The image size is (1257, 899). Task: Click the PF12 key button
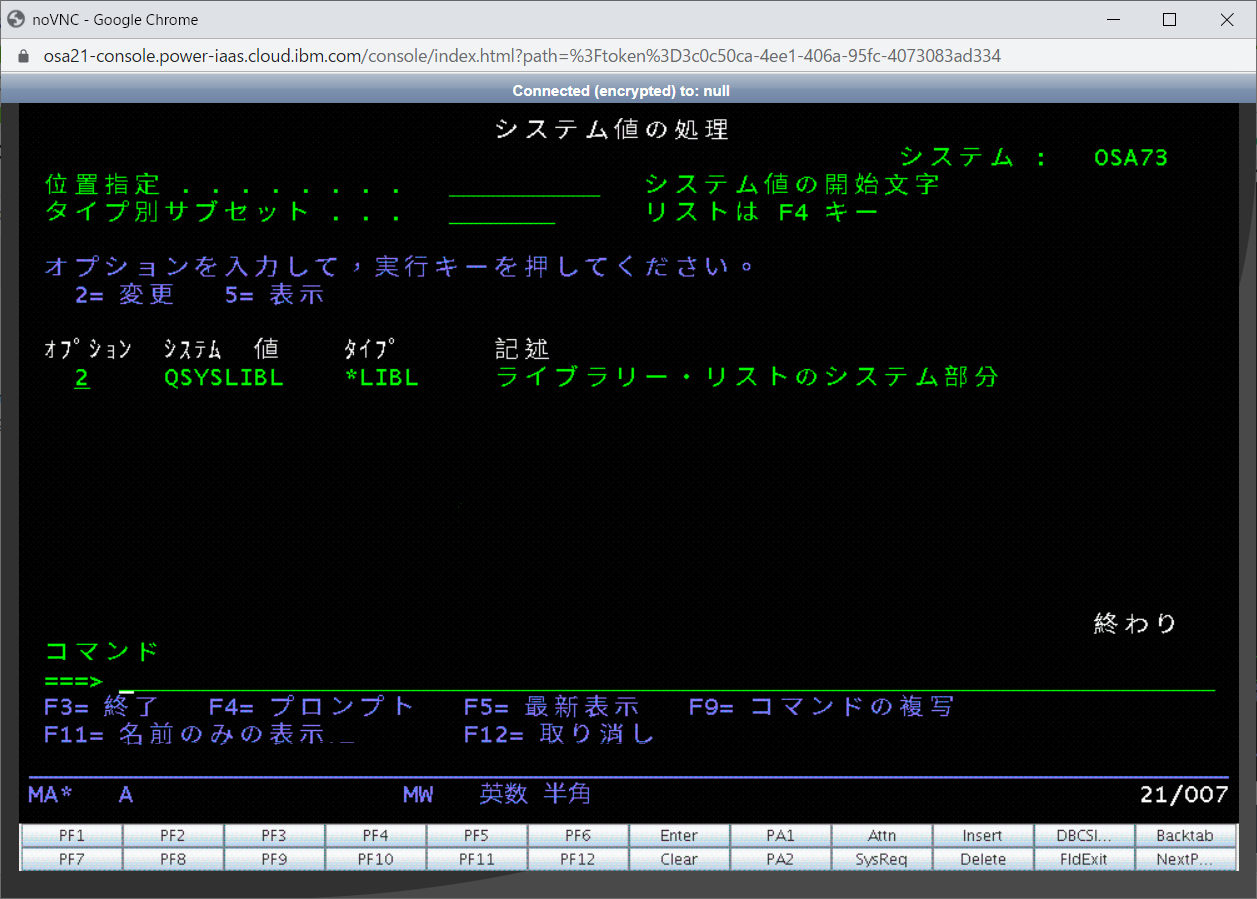(578, 859)
